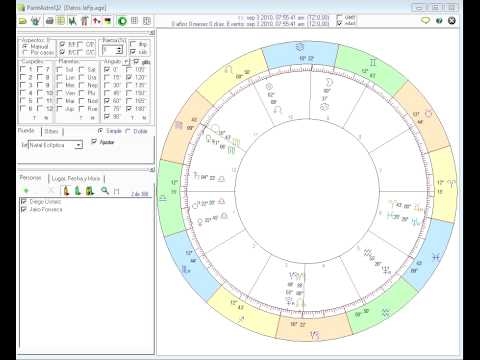This screenshot has height=360, width=480.
Task: Select the Por casas radio option
Action: [x=25, y=52]
